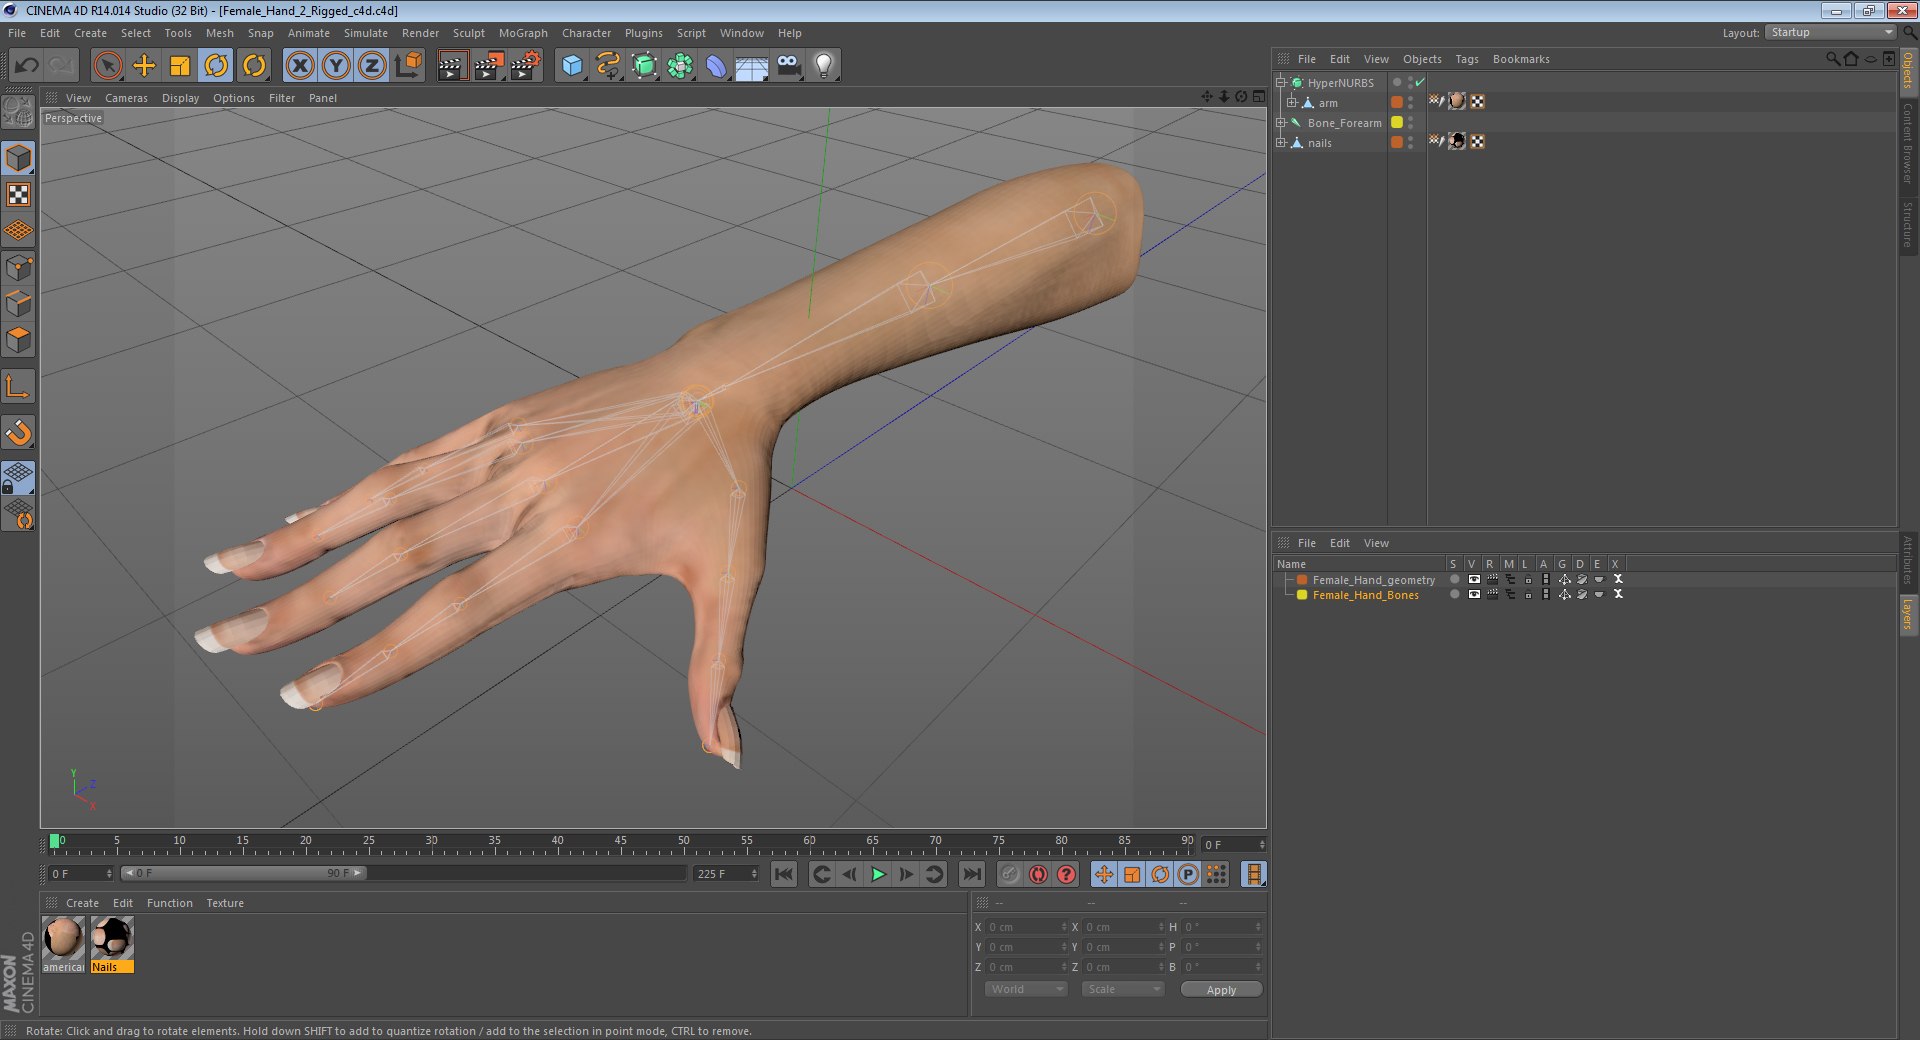Select the Move tool

point(144,66)
